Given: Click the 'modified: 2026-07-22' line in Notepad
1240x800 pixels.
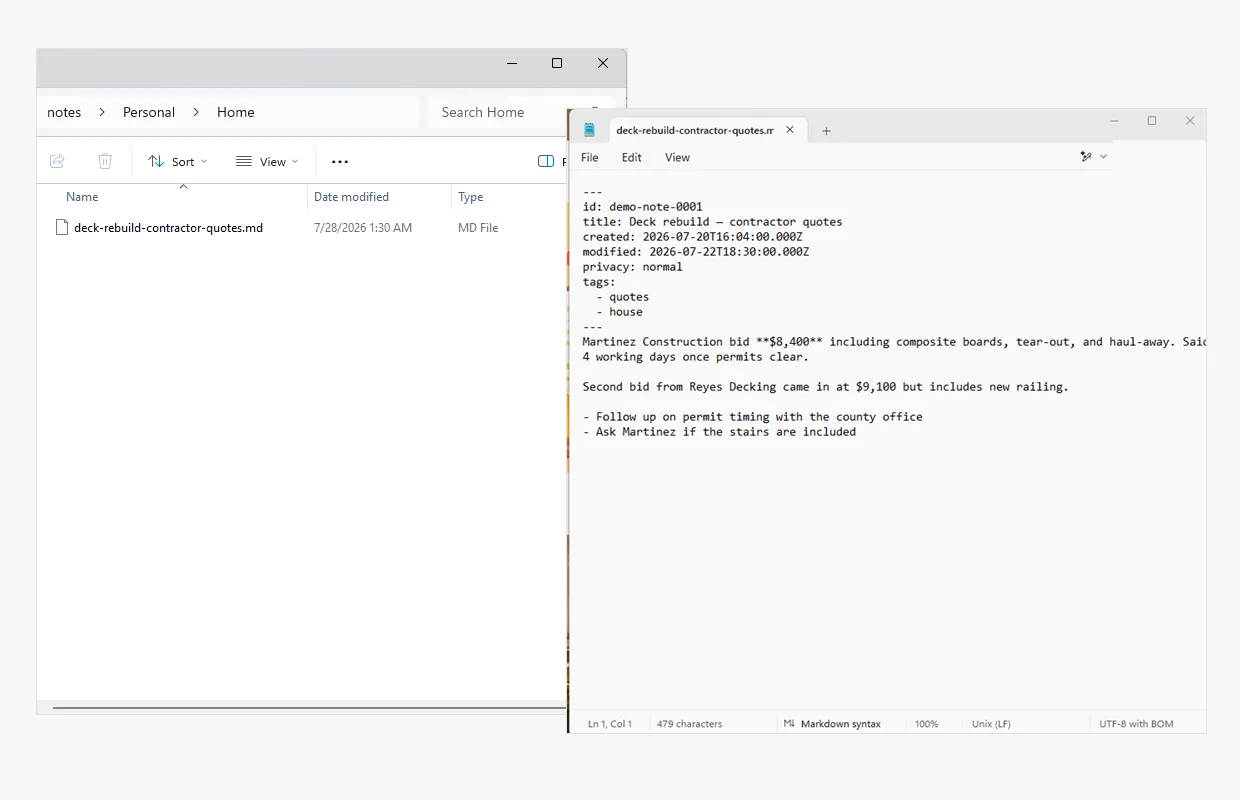Looking at the screenshot, I should (696, 252).
